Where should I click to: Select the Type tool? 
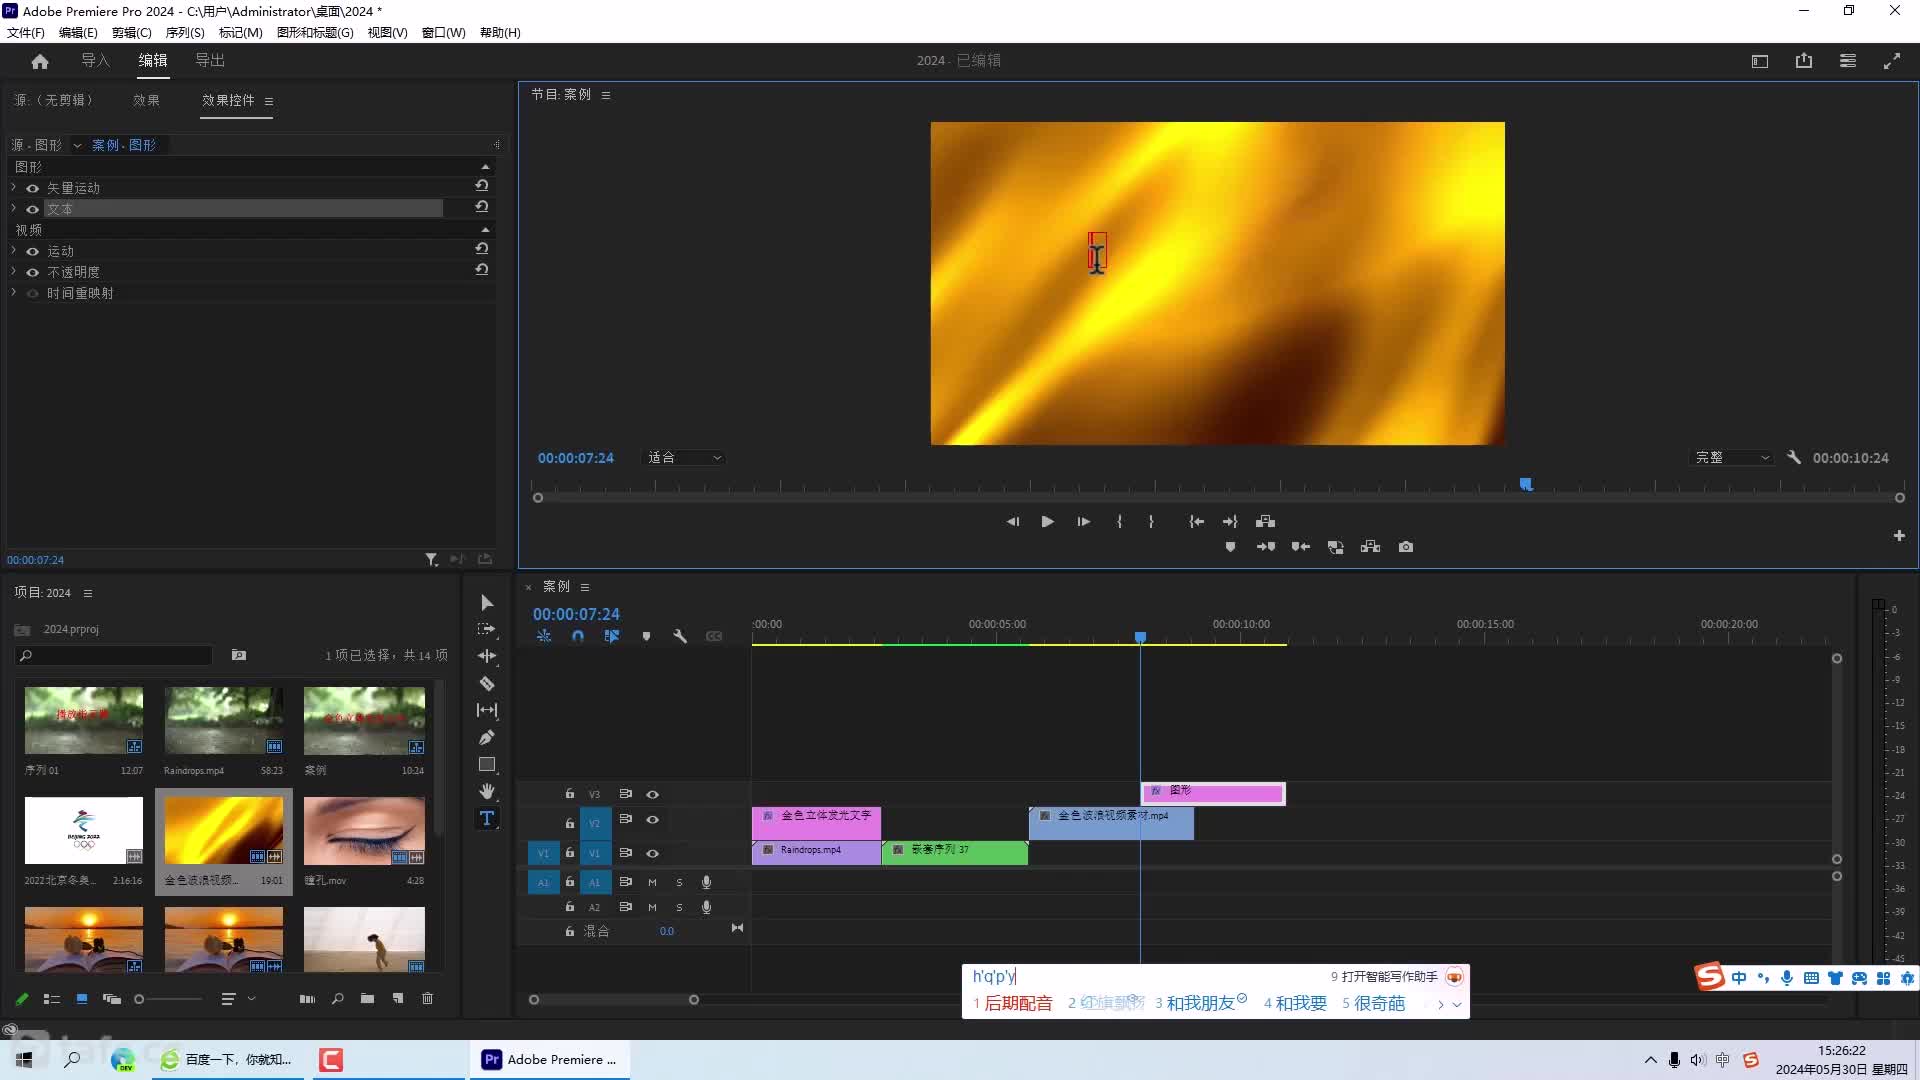[487, 818]
